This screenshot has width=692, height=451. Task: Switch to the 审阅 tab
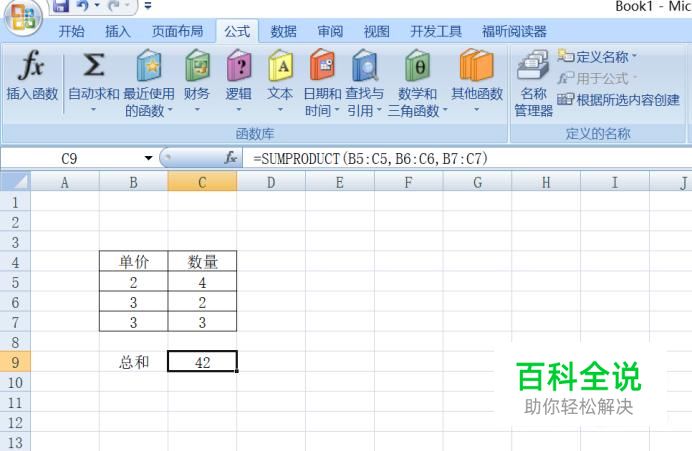(x=330, y=31)
